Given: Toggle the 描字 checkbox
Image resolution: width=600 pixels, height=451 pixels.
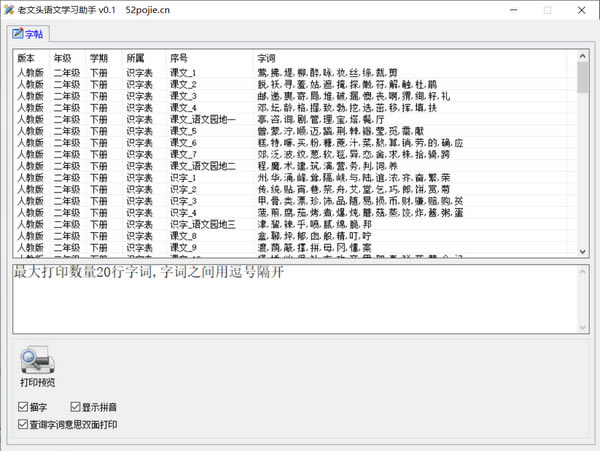Looking at the screenshot, I should click(x=23, y=407).
